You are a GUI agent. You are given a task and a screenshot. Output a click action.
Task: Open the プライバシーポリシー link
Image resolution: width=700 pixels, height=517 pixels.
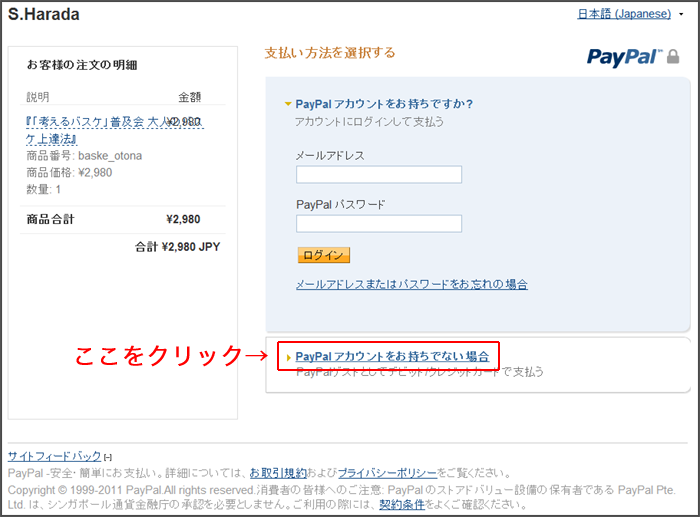click(x=387, y=473)
